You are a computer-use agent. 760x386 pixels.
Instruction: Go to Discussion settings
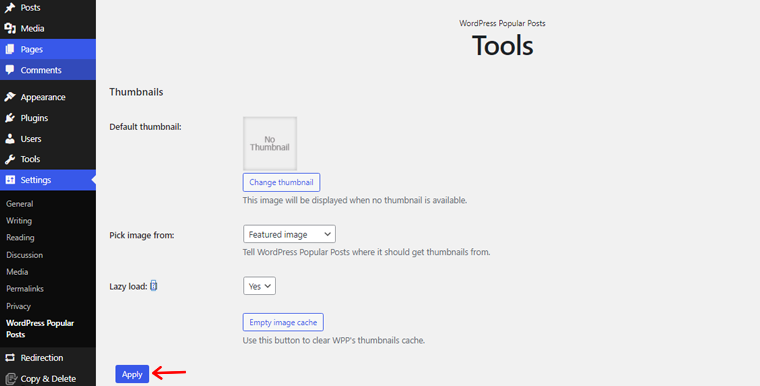click(24, 255)
